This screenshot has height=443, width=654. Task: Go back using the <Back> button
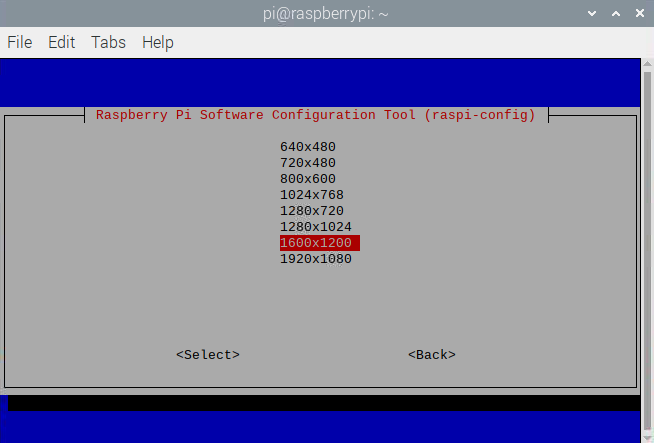click(x=432, y=355)
